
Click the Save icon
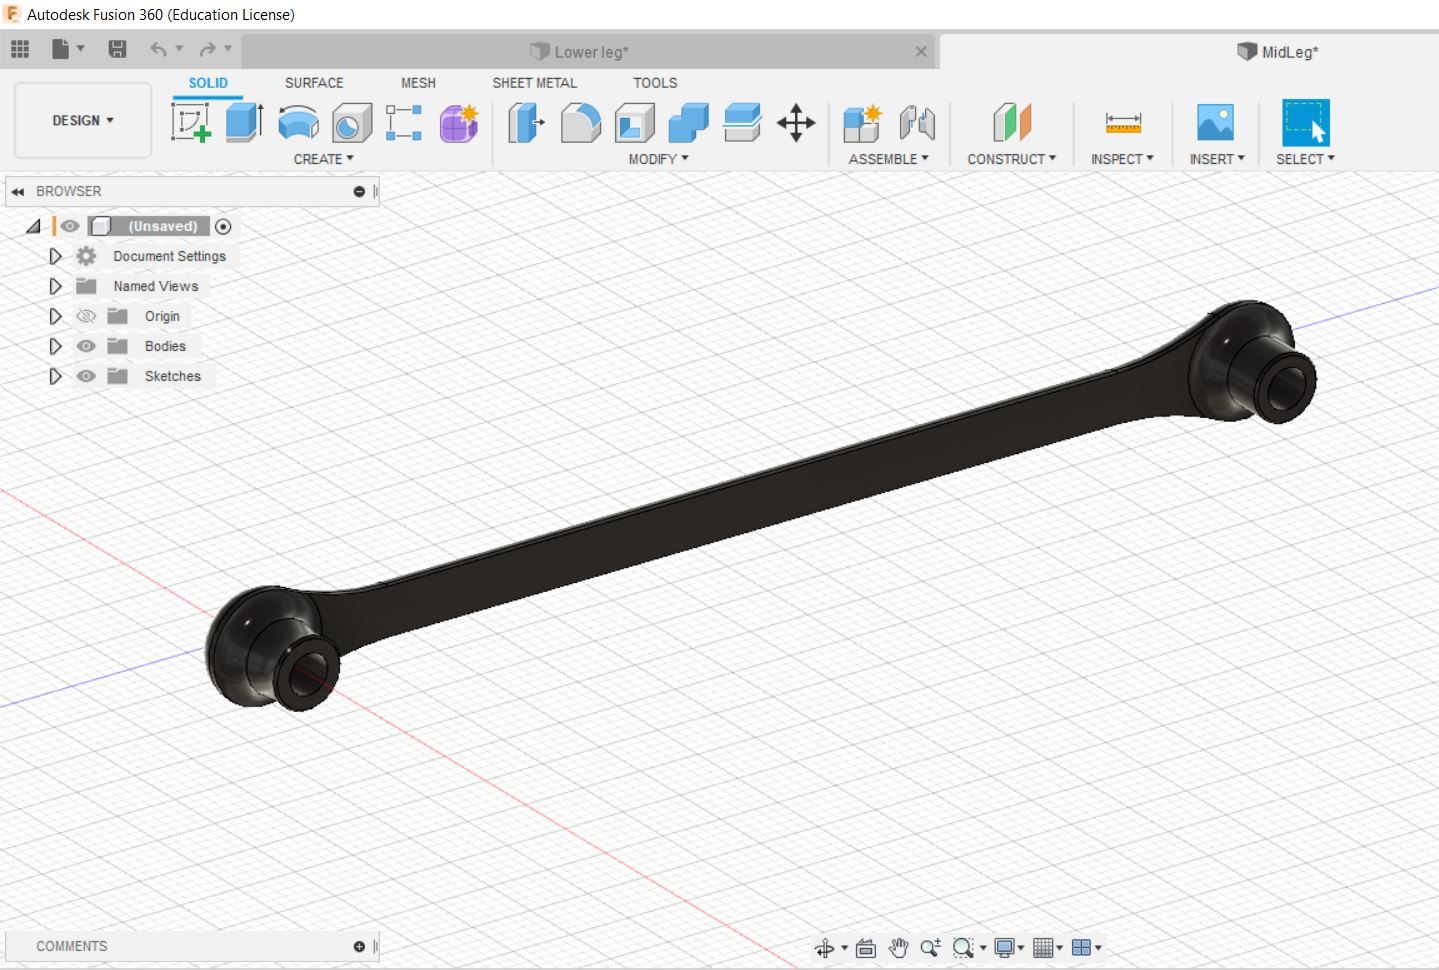[x=117, y=48]
